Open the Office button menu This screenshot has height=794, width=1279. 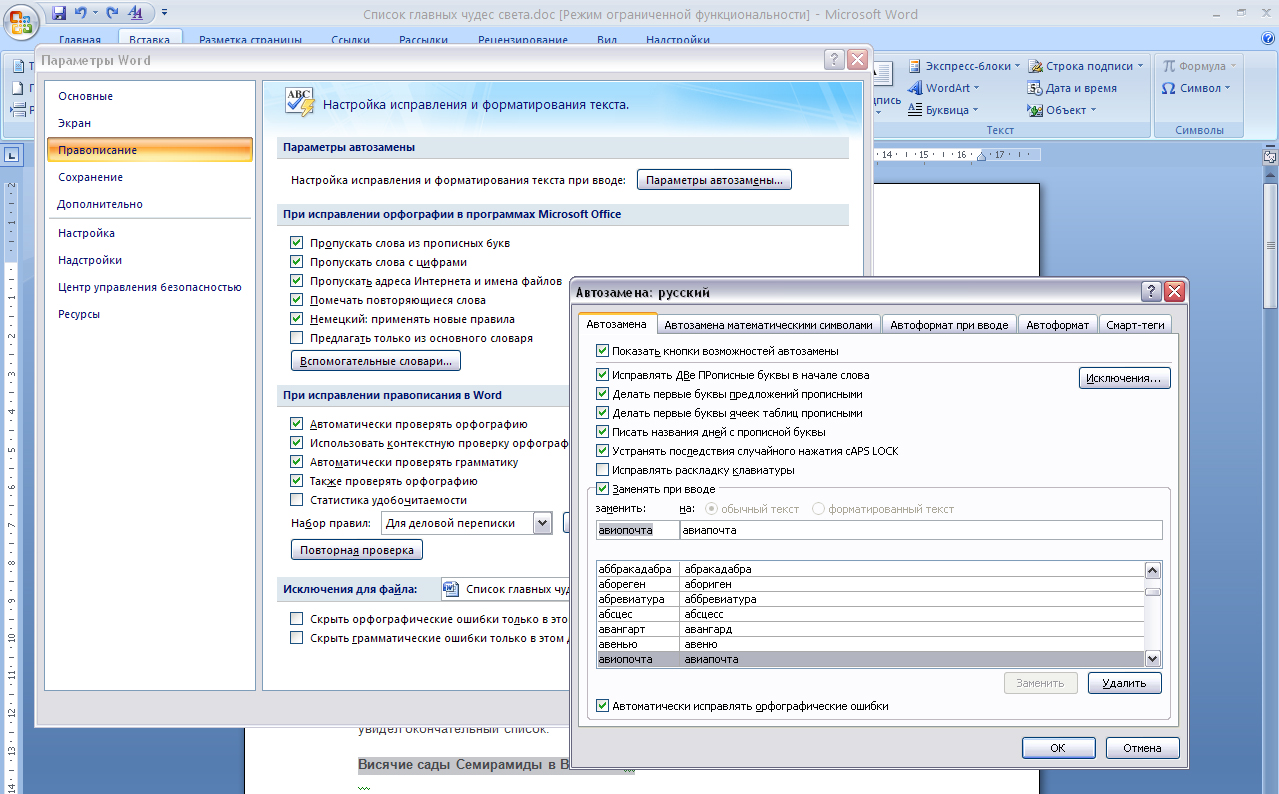coord(22,21)
